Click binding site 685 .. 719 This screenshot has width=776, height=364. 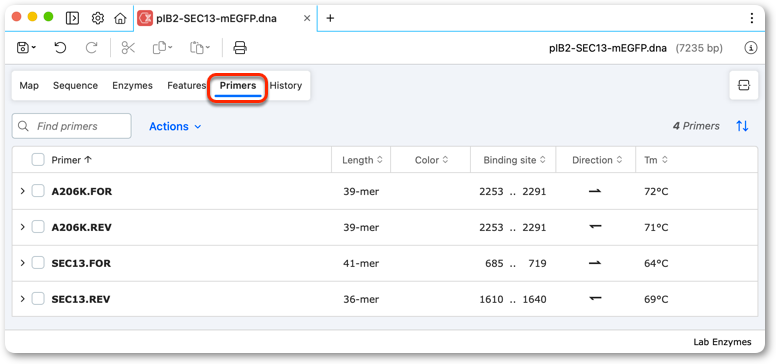click(x=516, y=263)
